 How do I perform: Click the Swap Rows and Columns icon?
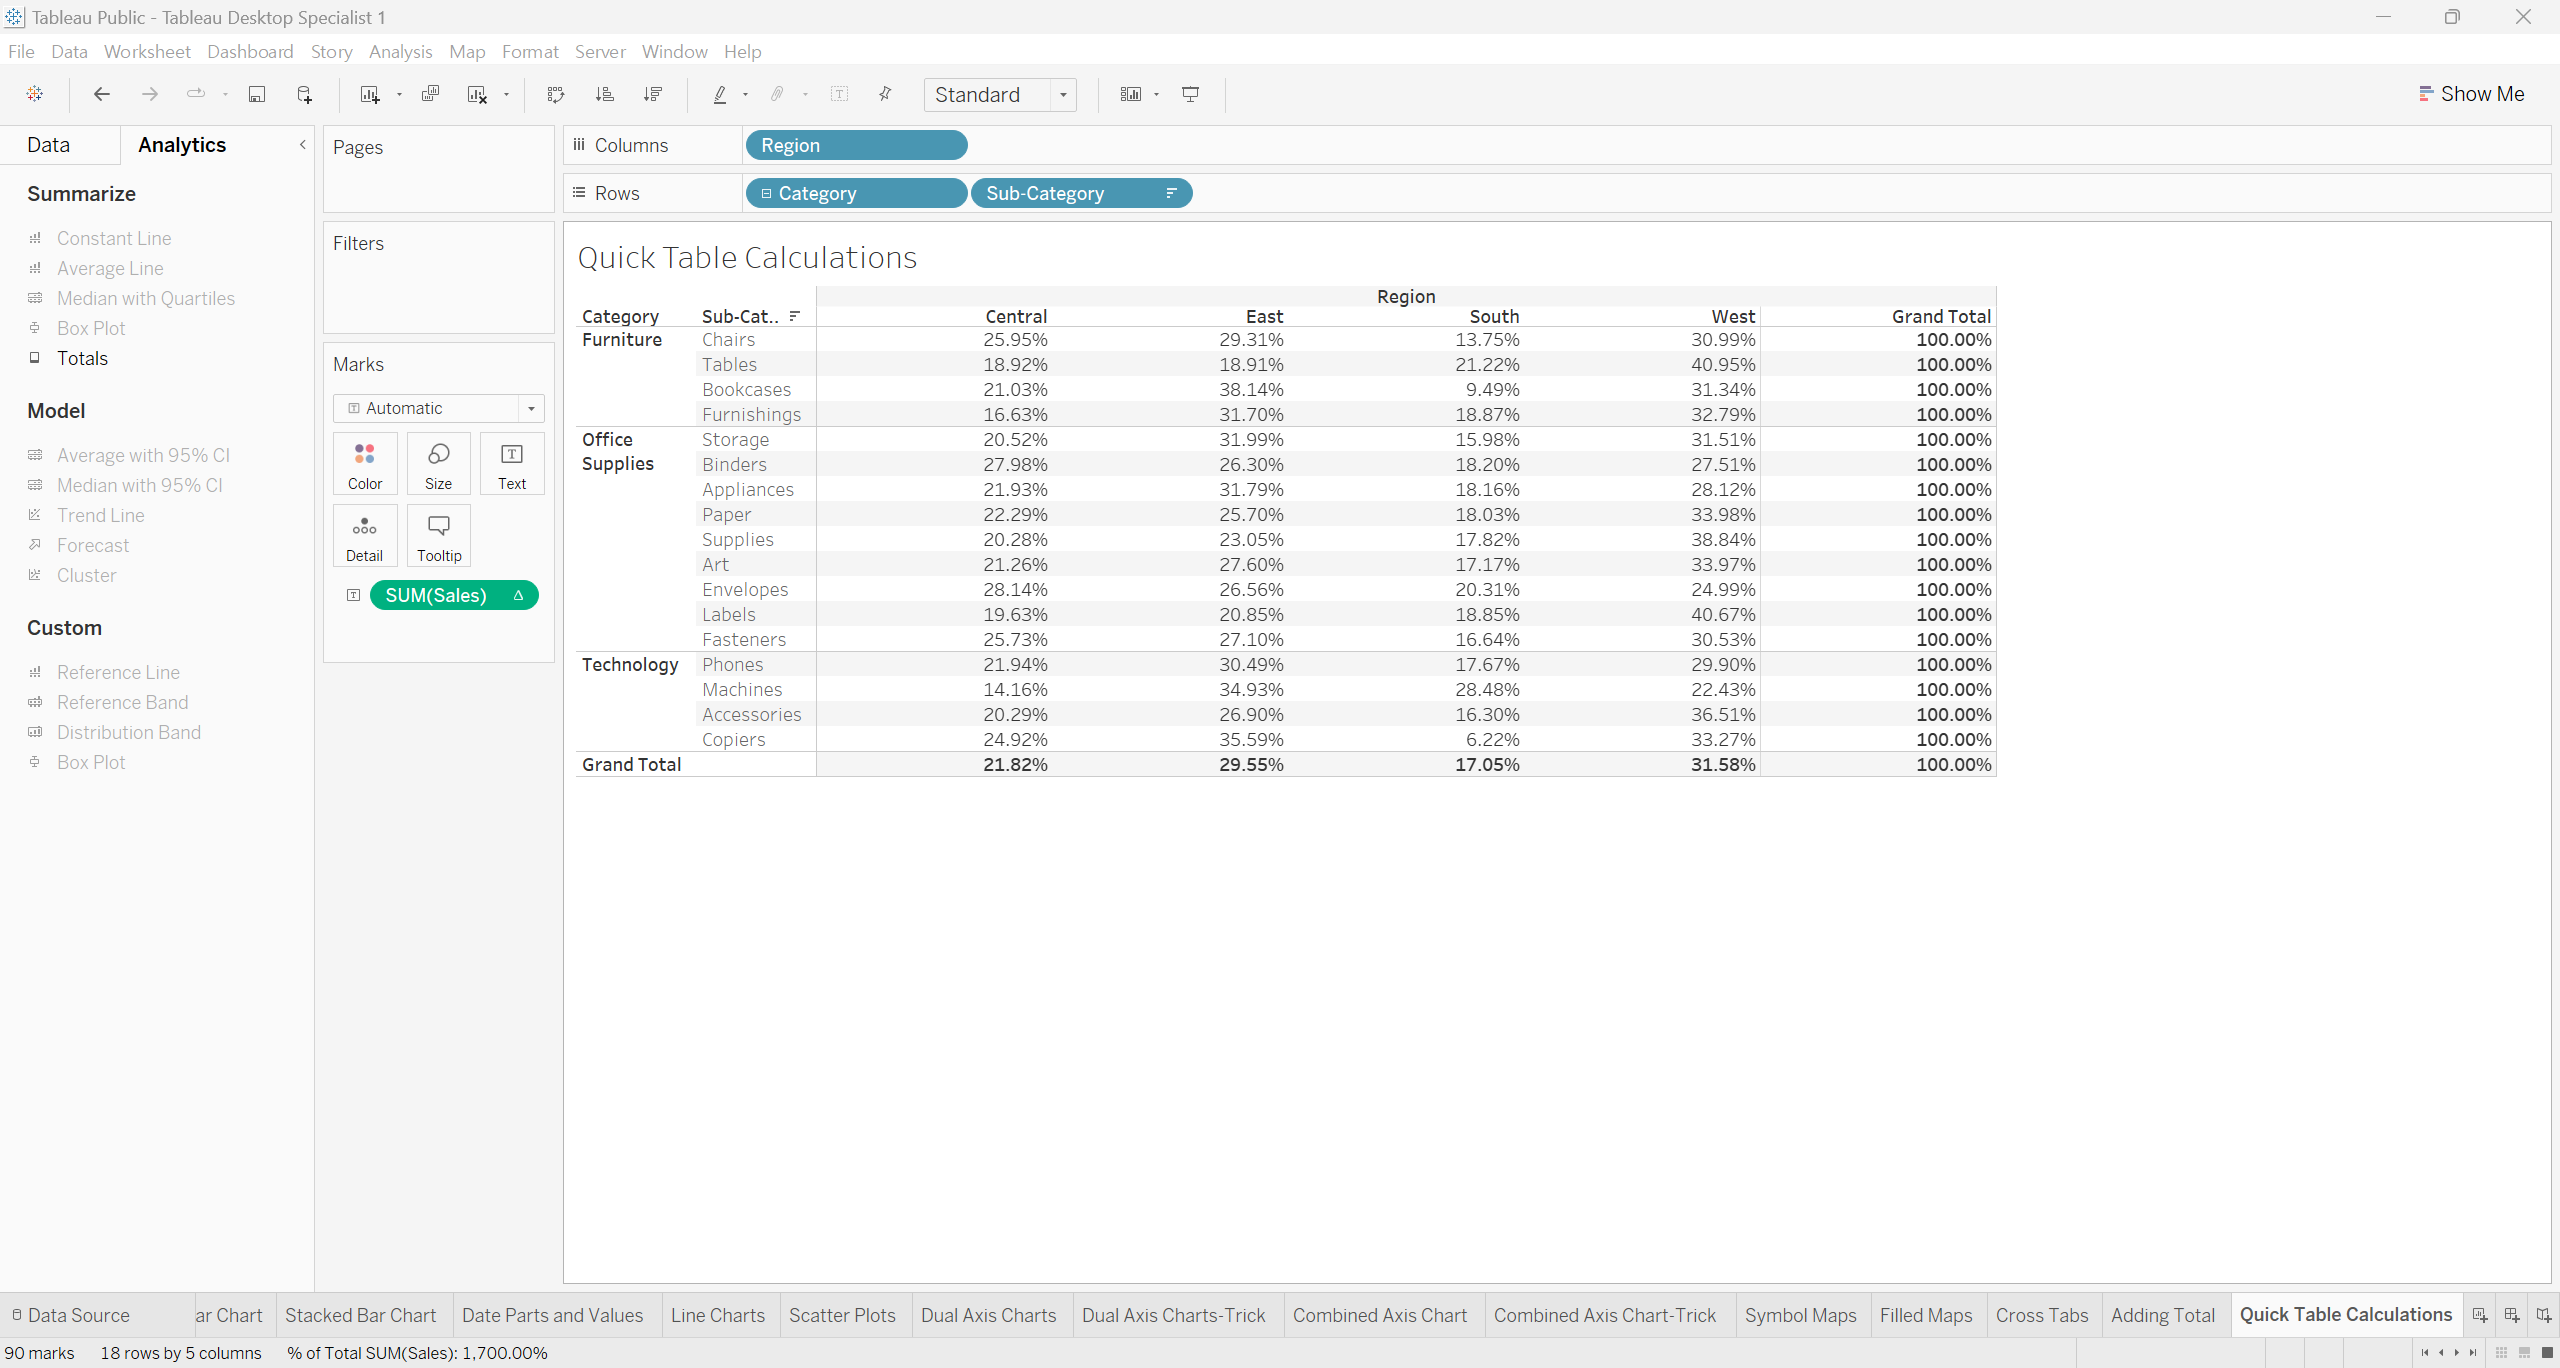pyautogui.click(x=556, y=94)
